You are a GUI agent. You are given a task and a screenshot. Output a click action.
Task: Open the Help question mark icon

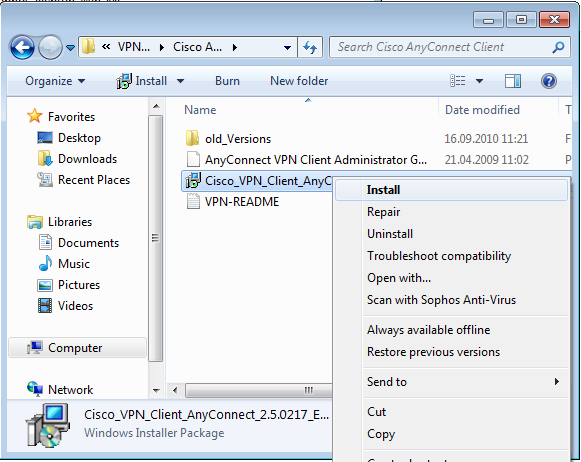point(548,81)
